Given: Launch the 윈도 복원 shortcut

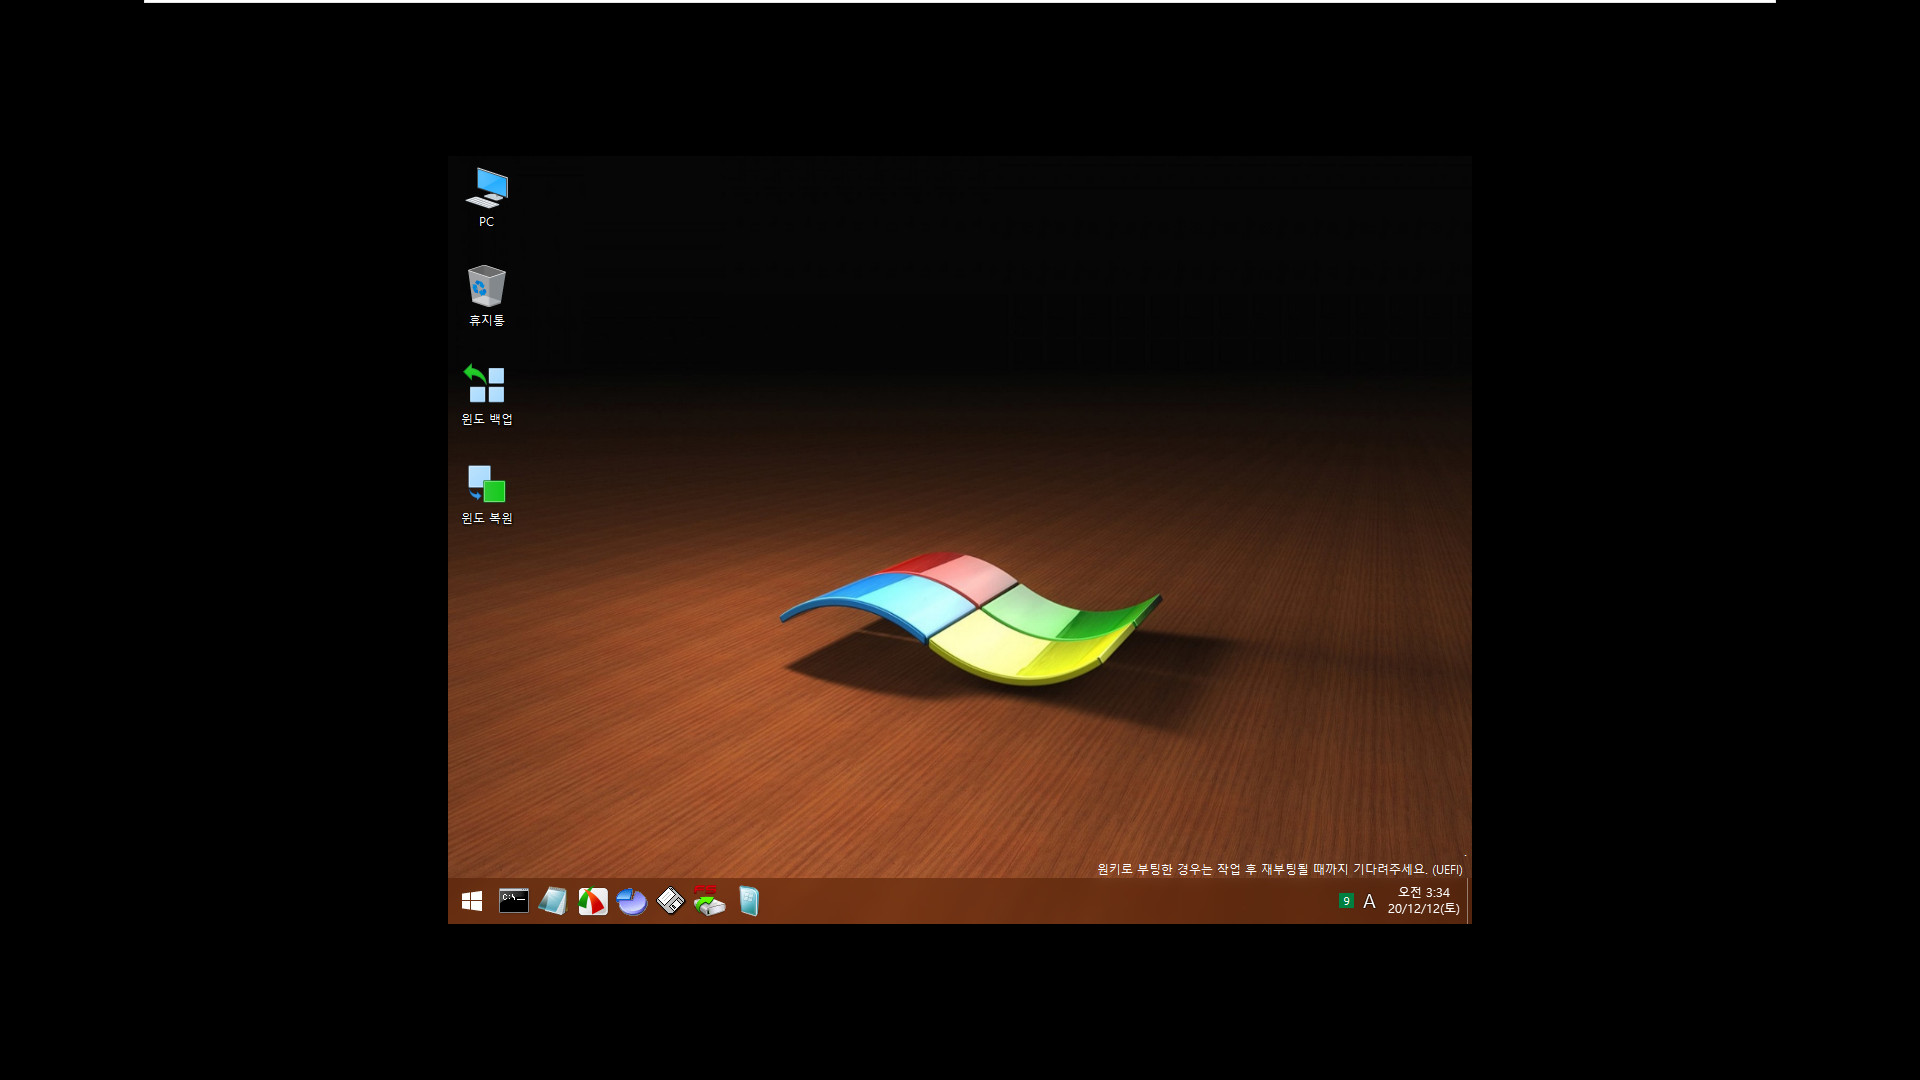Looking at the screenshot, I should [x=486, y=494].
